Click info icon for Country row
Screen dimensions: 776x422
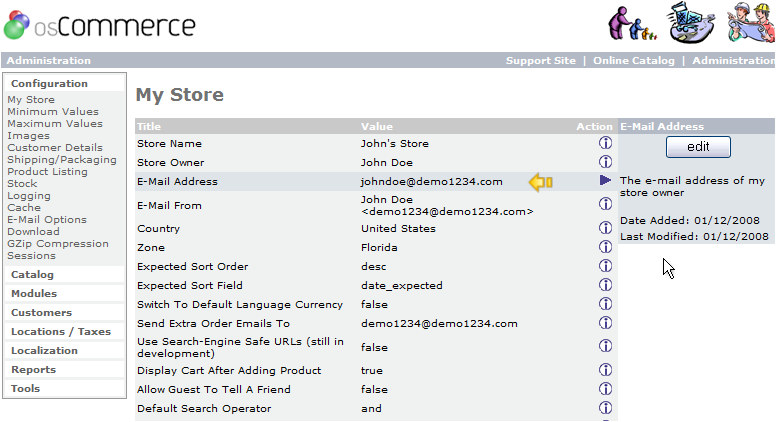click(605, 228)
